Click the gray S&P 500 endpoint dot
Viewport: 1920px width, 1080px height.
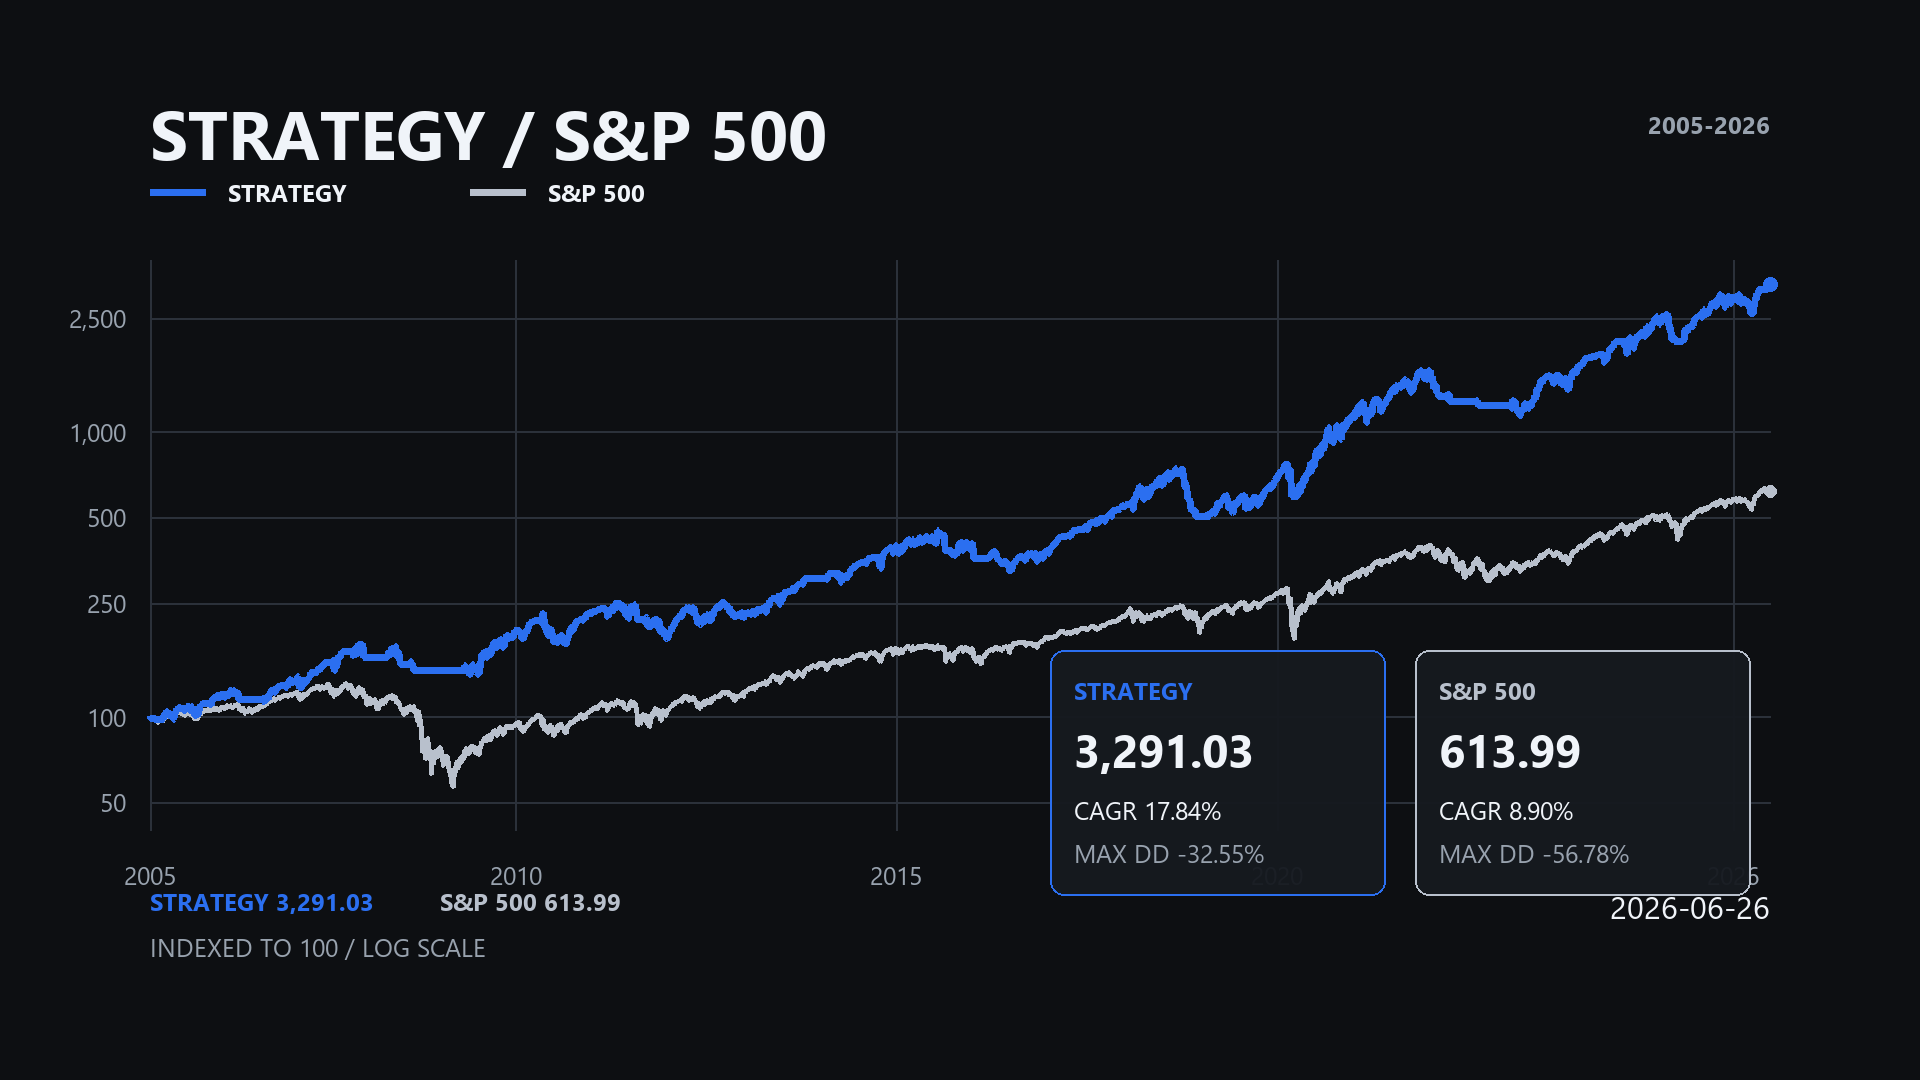[1771, 491]
